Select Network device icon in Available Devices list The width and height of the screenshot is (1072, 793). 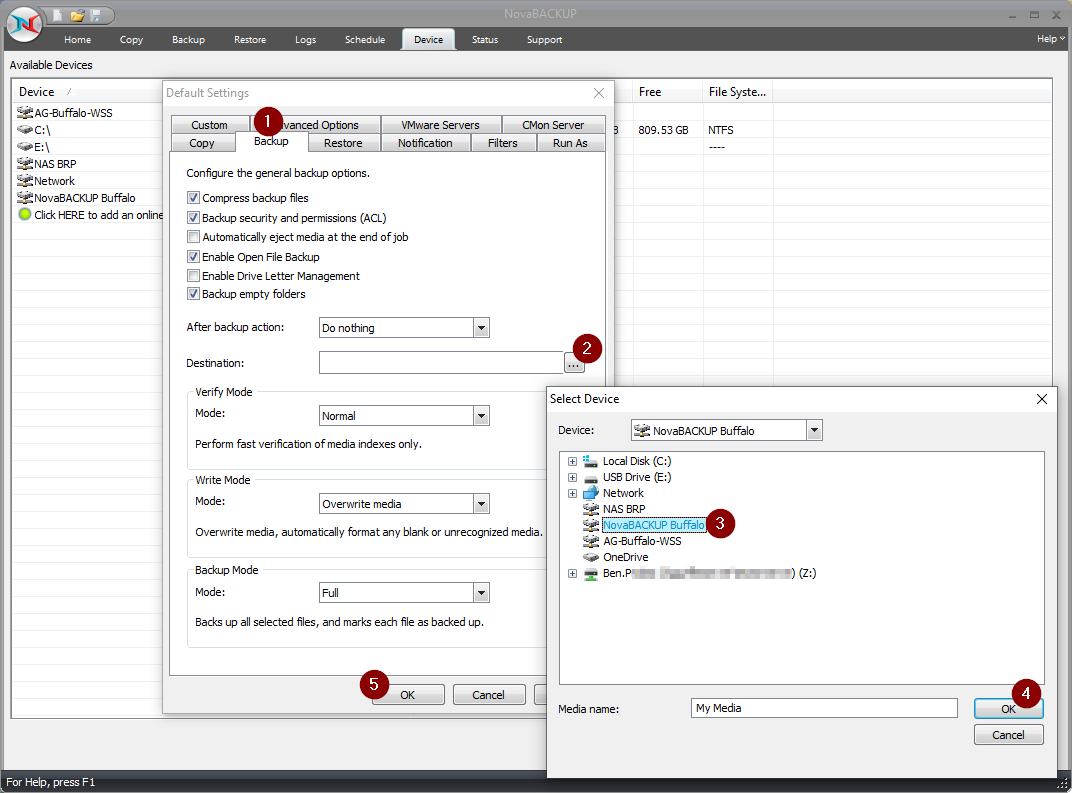coord(25,180)
